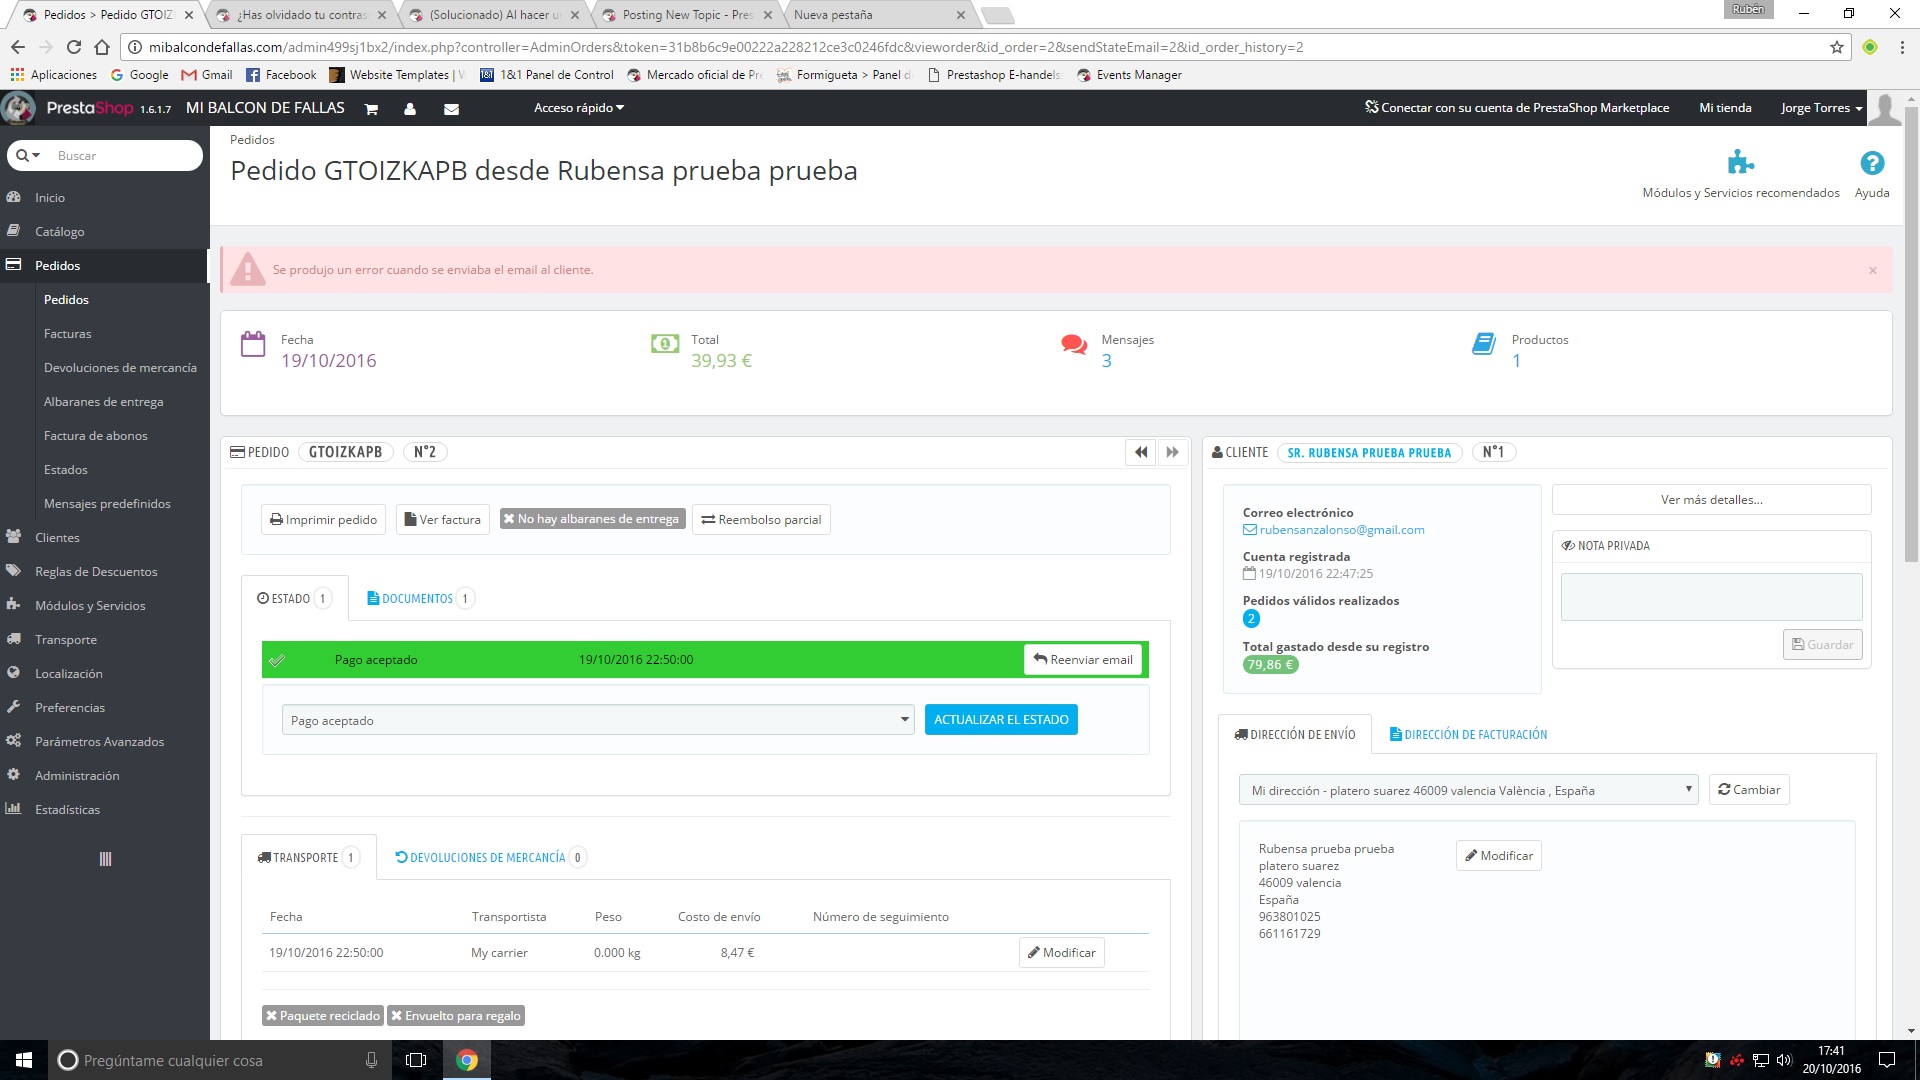Go to previous order arrow

coord(1141,452)
